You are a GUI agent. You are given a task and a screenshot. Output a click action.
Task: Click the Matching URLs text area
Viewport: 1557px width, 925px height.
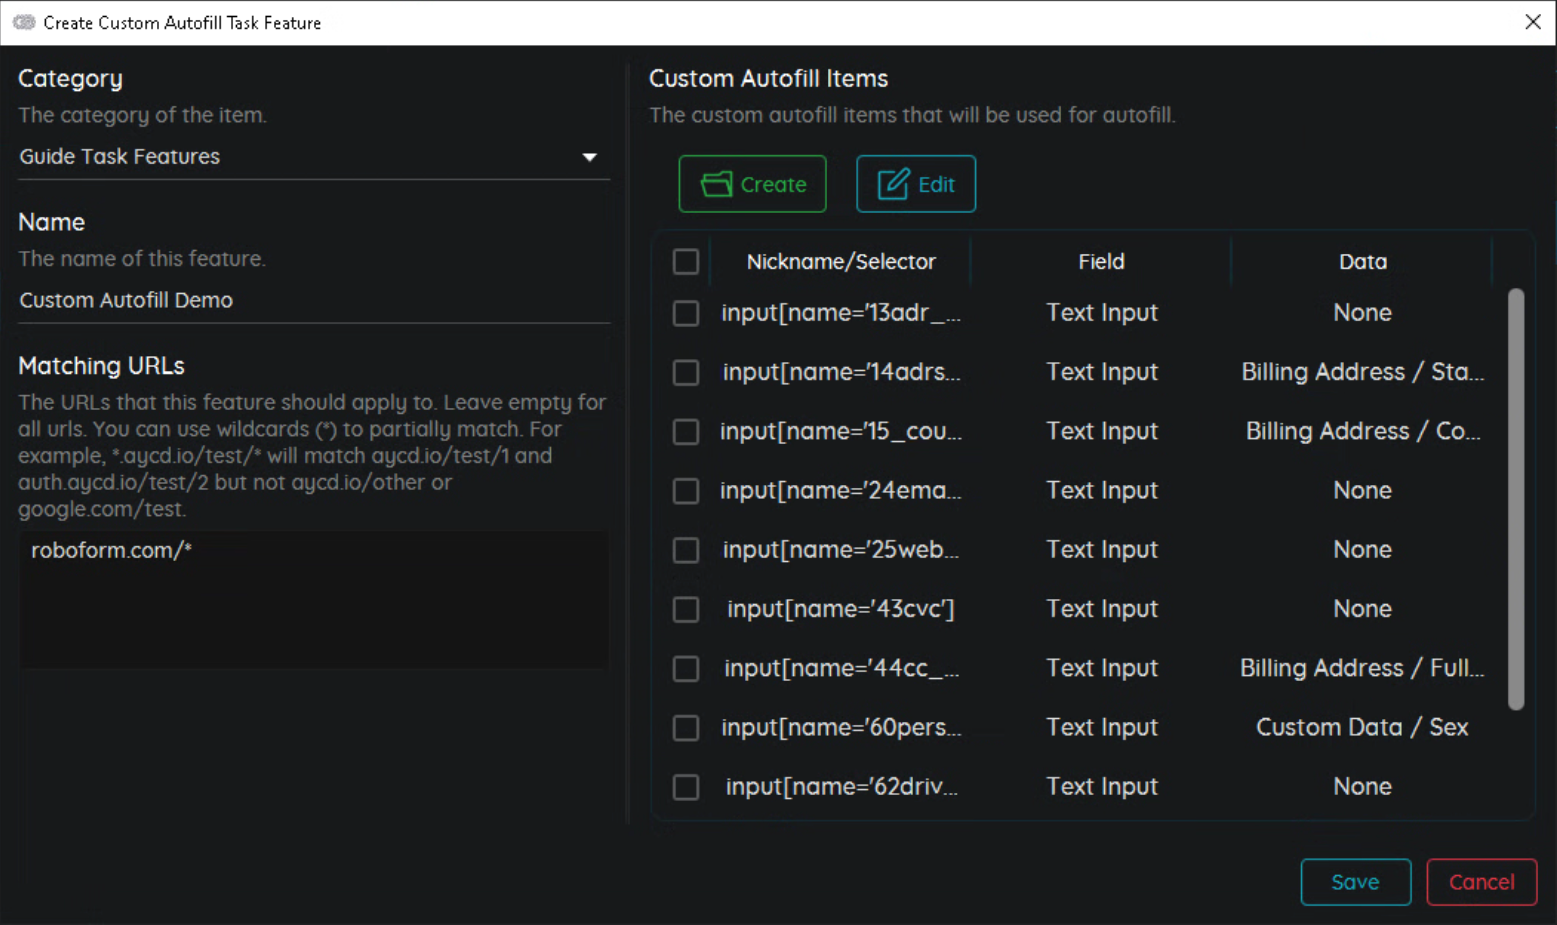click(314, 600)
